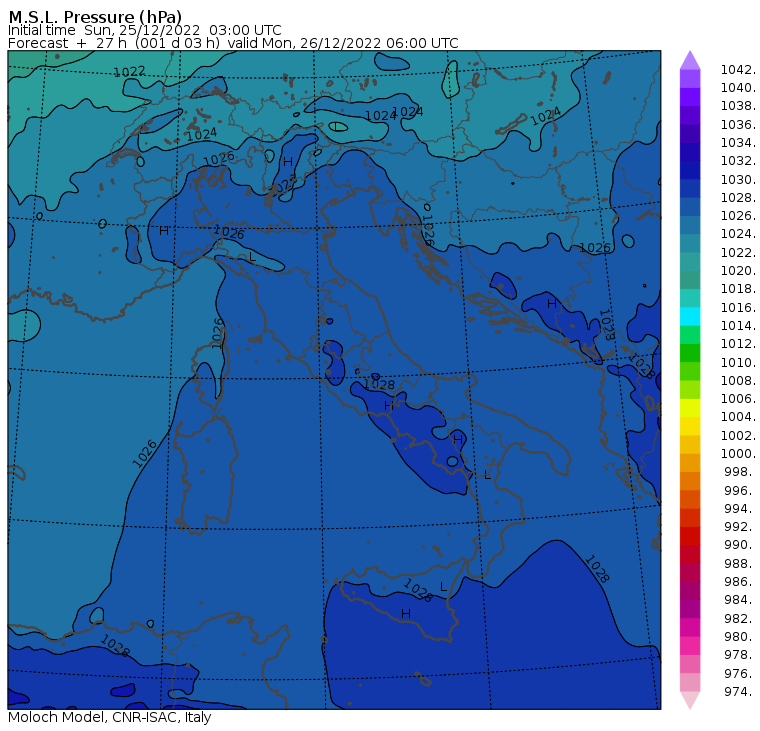Screen dimensions: 760x731
Task: Click the '1026' contour label west of Sardinia
Action: click(145, 454)
